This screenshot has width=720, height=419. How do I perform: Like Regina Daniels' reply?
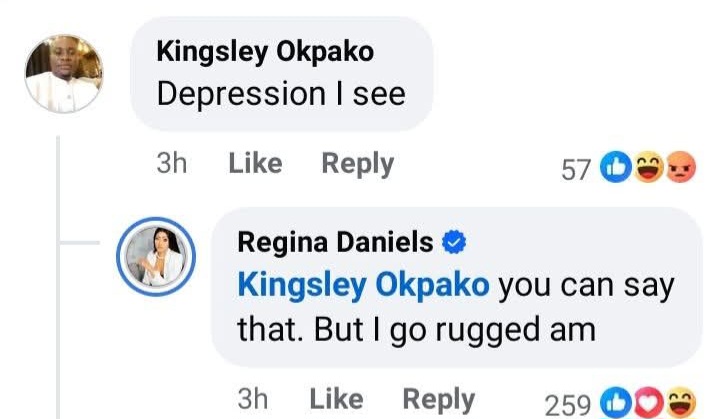[x=336, y=400]
